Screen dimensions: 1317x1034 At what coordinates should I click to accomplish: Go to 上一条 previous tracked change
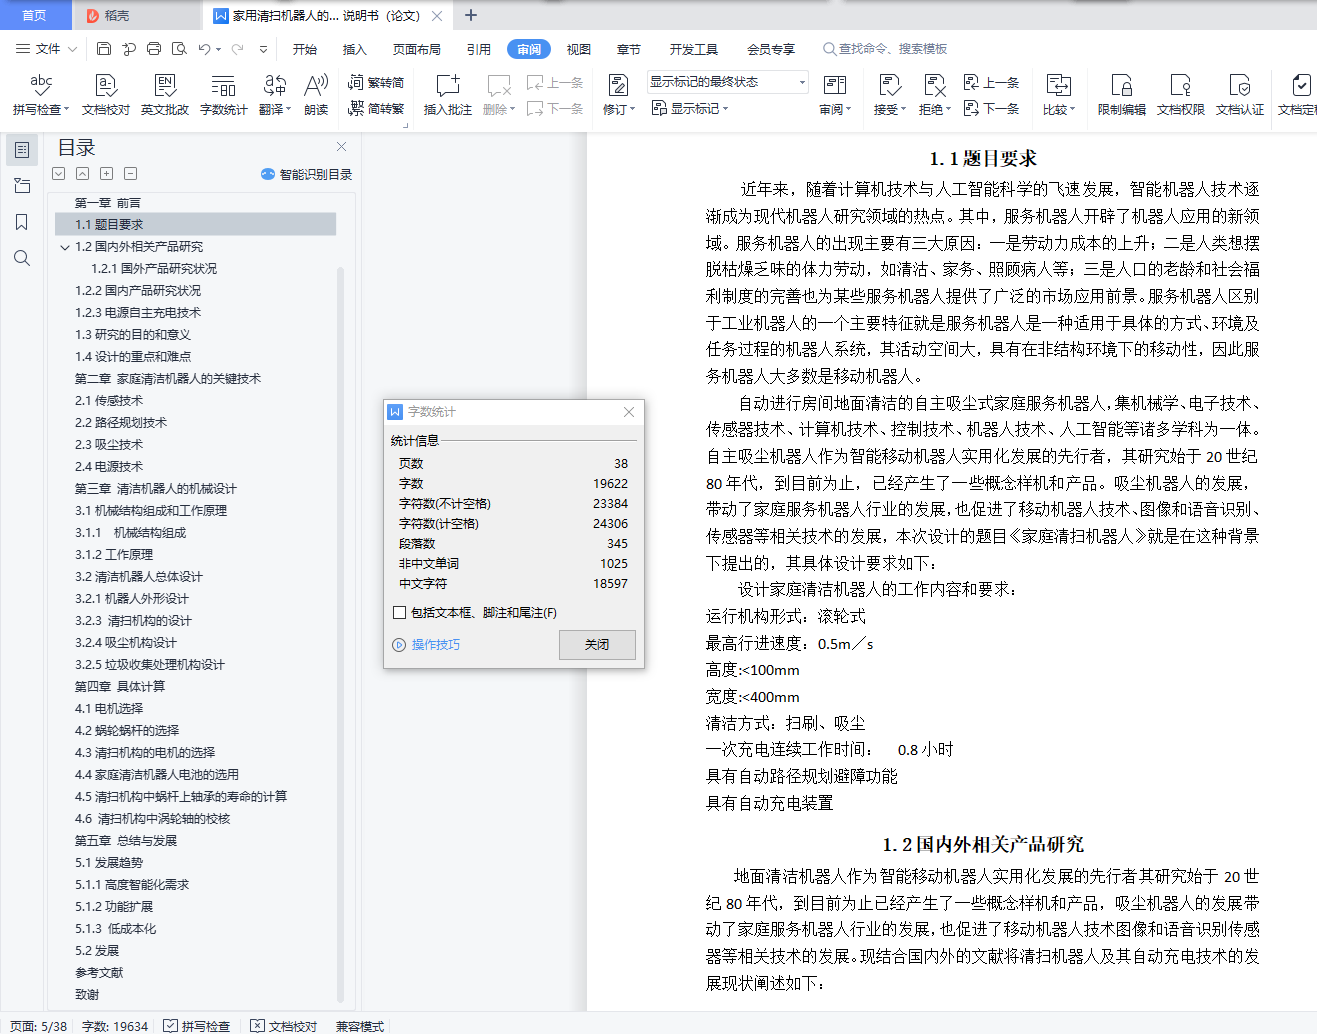[x=991, y=83]
